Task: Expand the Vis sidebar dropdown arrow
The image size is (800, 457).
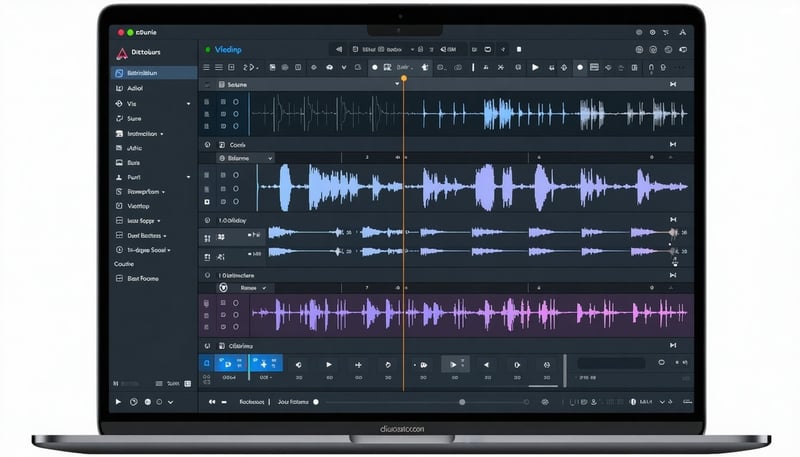Action: (x=189, y=104)
